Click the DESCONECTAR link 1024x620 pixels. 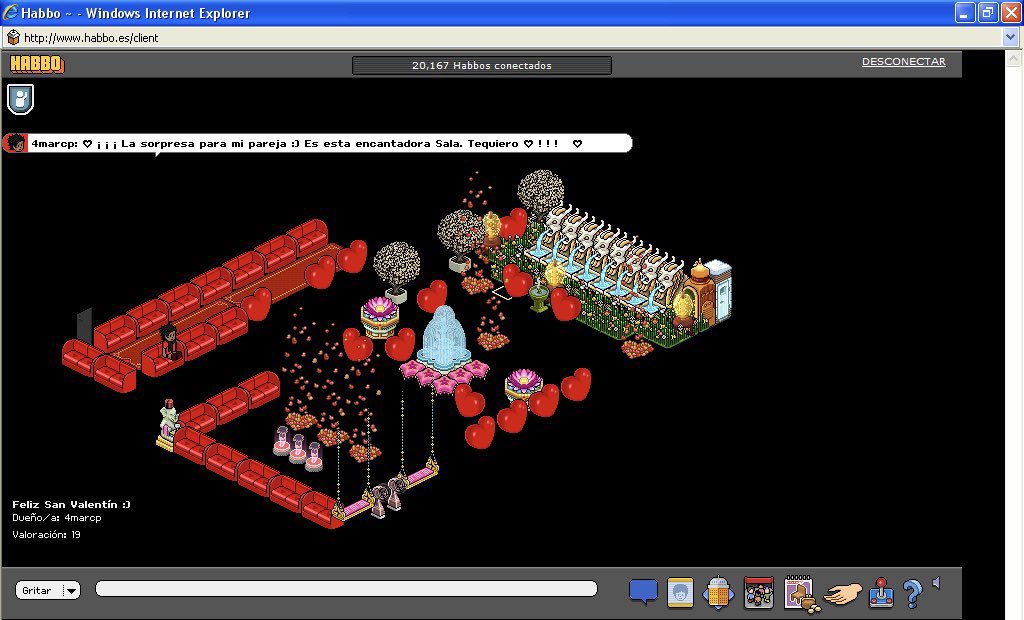(x=903, y=61)
